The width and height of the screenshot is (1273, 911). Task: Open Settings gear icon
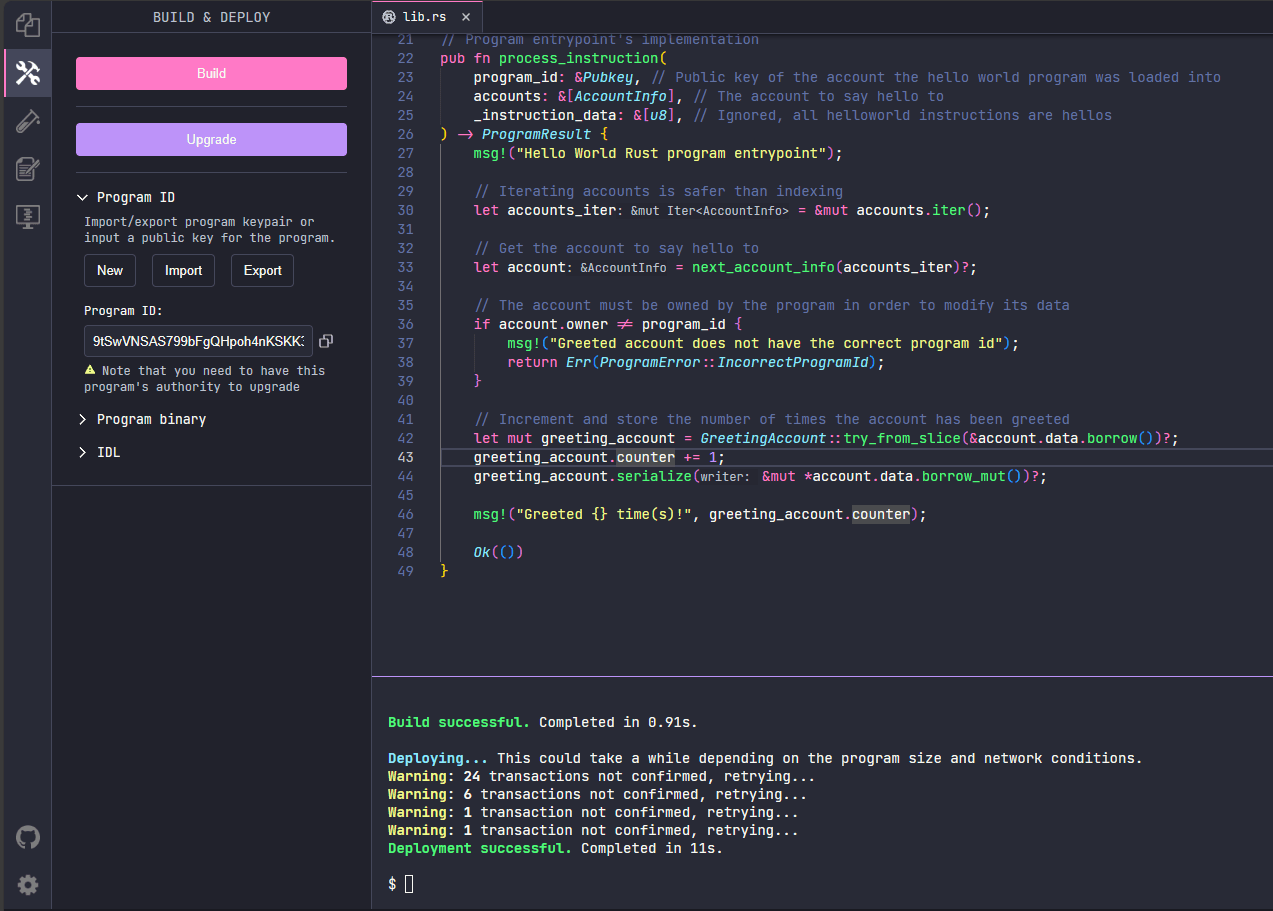(x=27, y=885)
